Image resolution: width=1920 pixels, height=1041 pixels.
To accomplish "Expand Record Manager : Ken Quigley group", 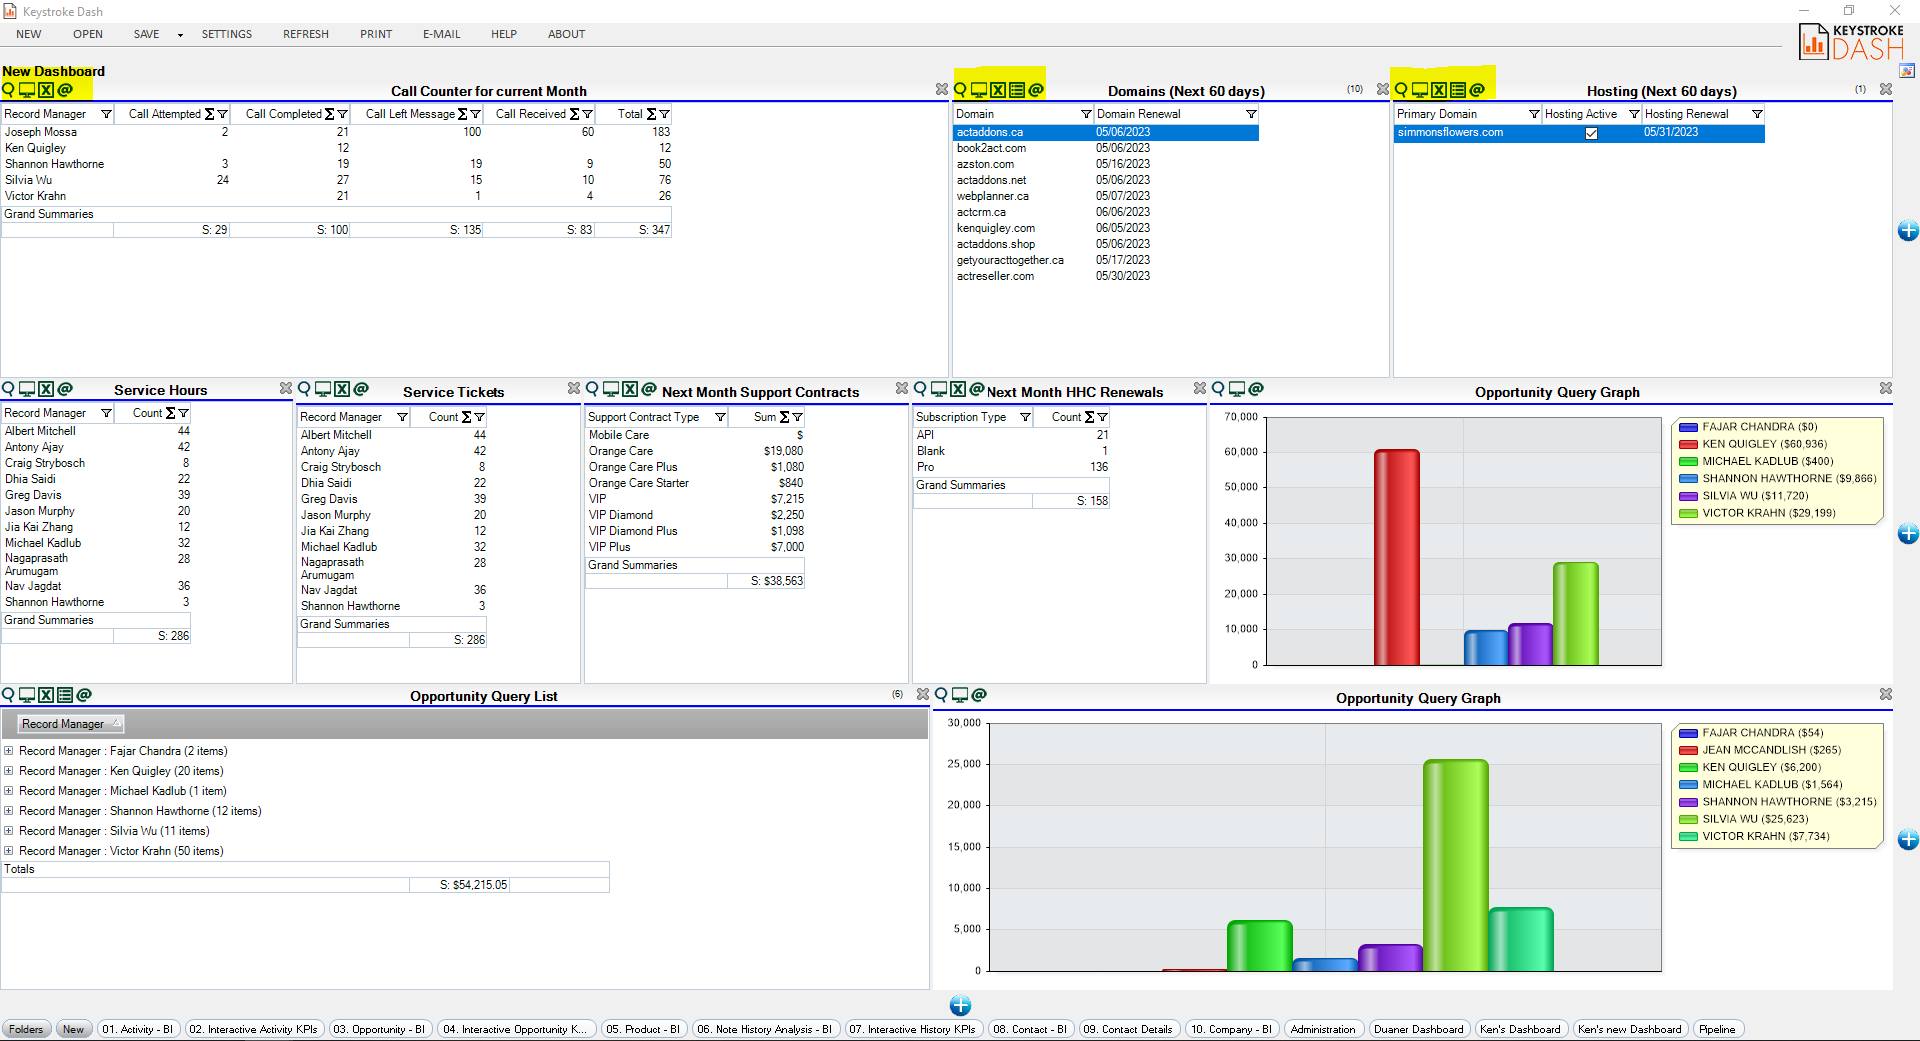I will 9,771.
